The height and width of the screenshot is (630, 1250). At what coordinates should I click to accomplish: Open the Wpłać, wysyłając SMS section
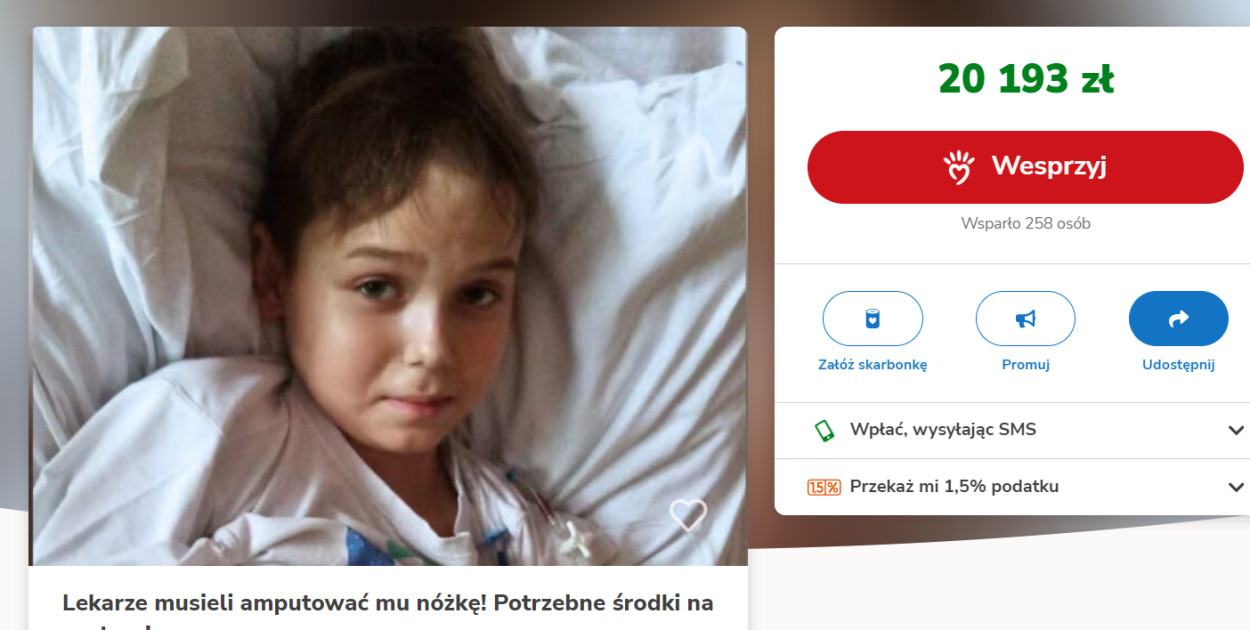pos(1012,430)
